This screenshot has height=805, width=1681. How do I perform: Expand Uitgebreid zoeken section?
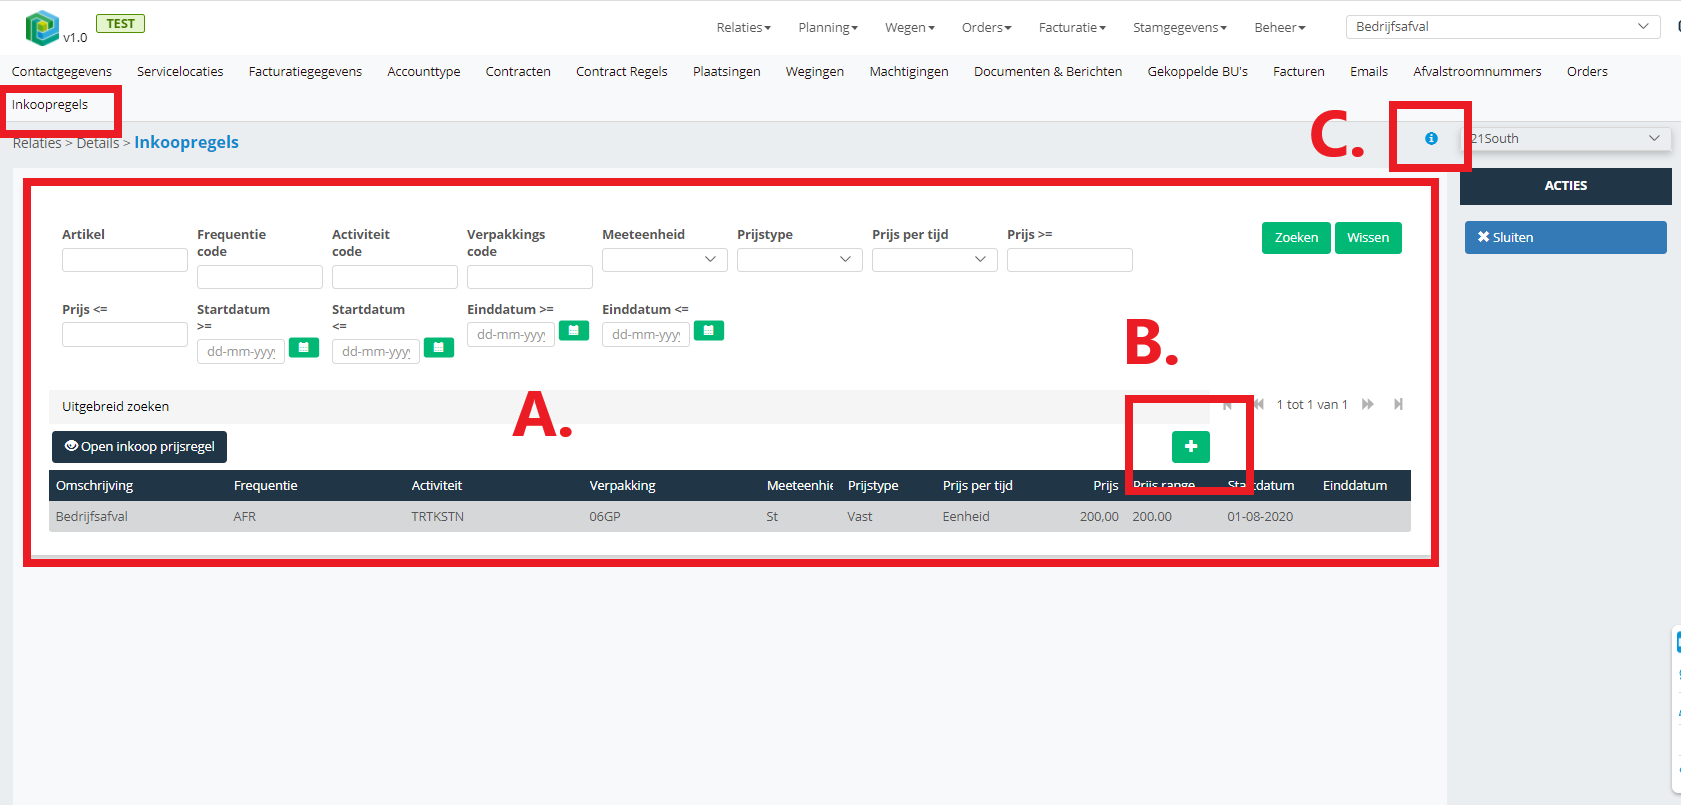115,406
